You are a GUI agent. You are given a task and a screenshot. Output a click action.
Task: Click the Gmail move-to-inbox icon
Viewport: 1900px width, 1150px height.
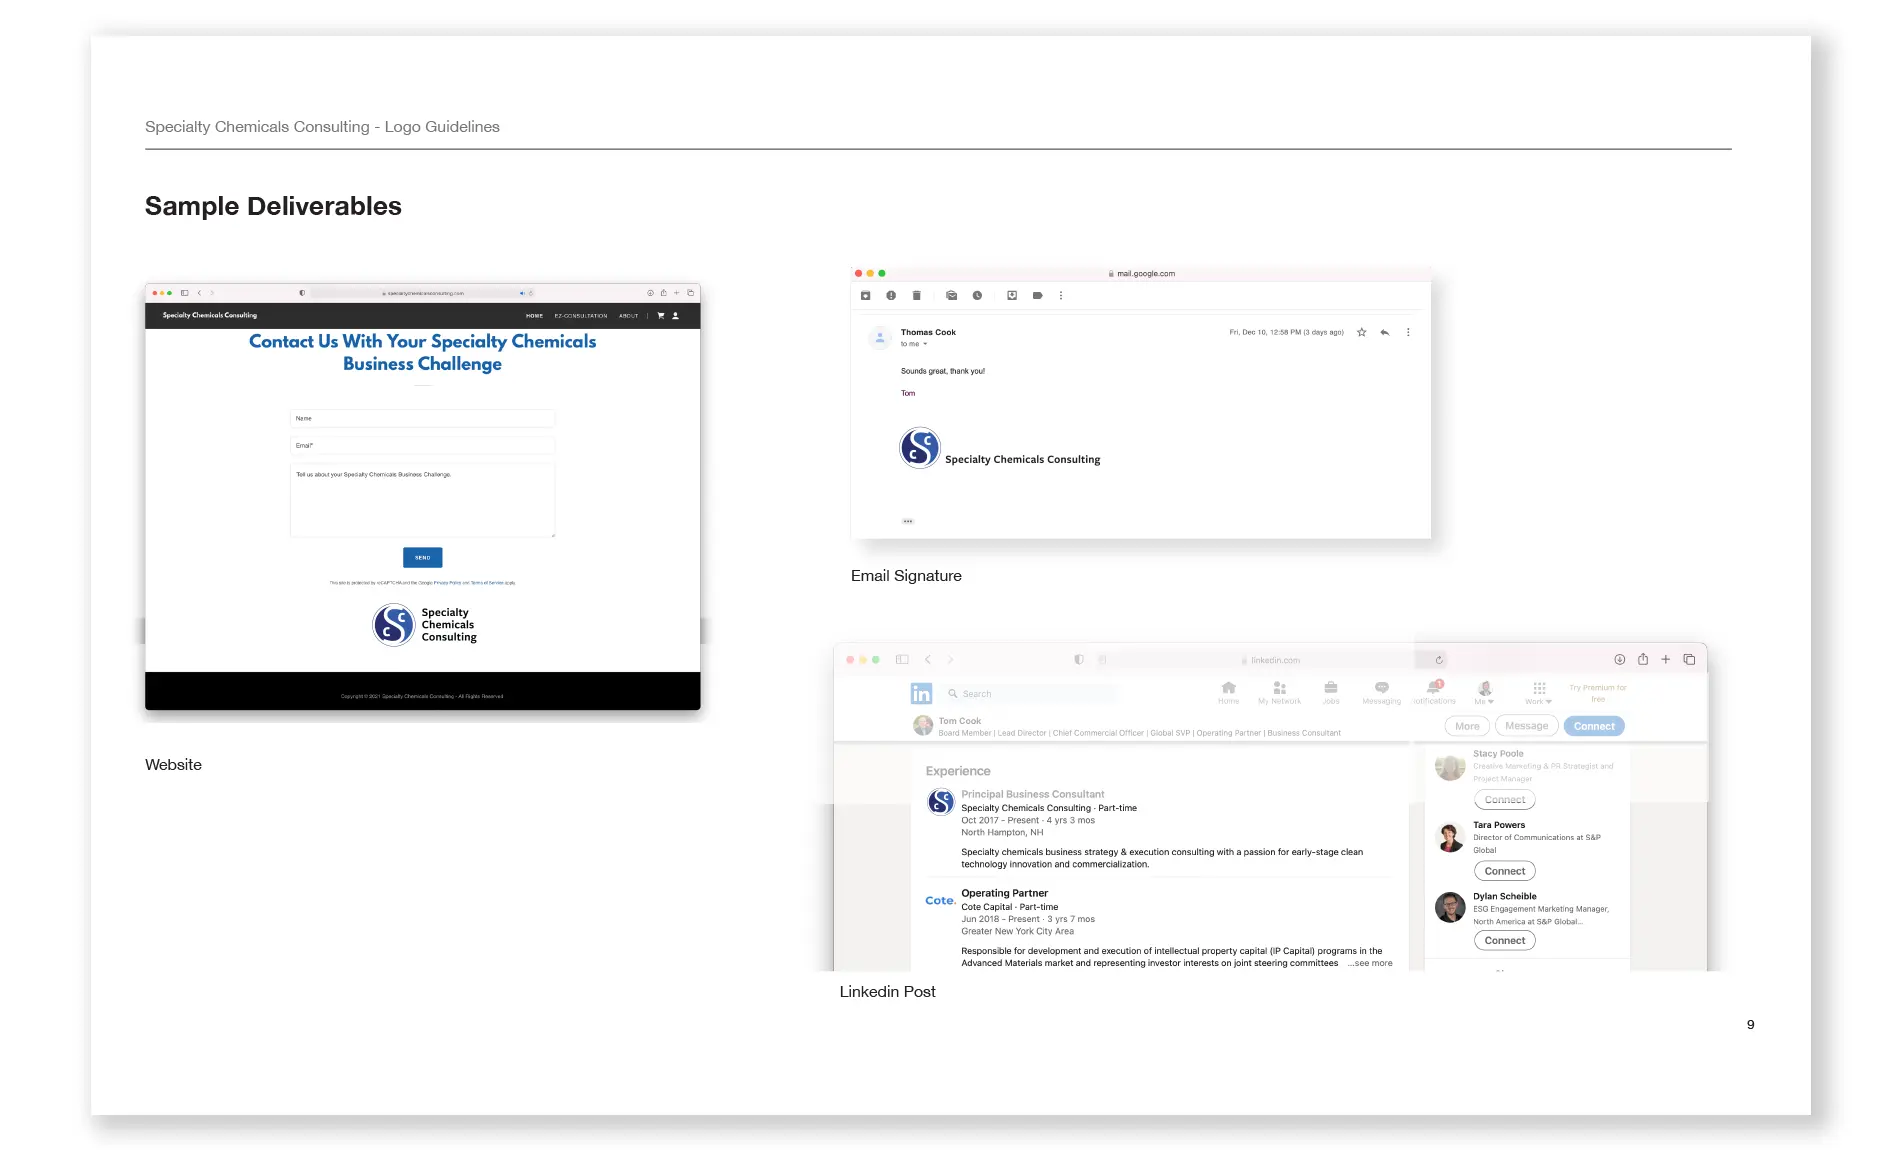click(x=1012, y=296)
